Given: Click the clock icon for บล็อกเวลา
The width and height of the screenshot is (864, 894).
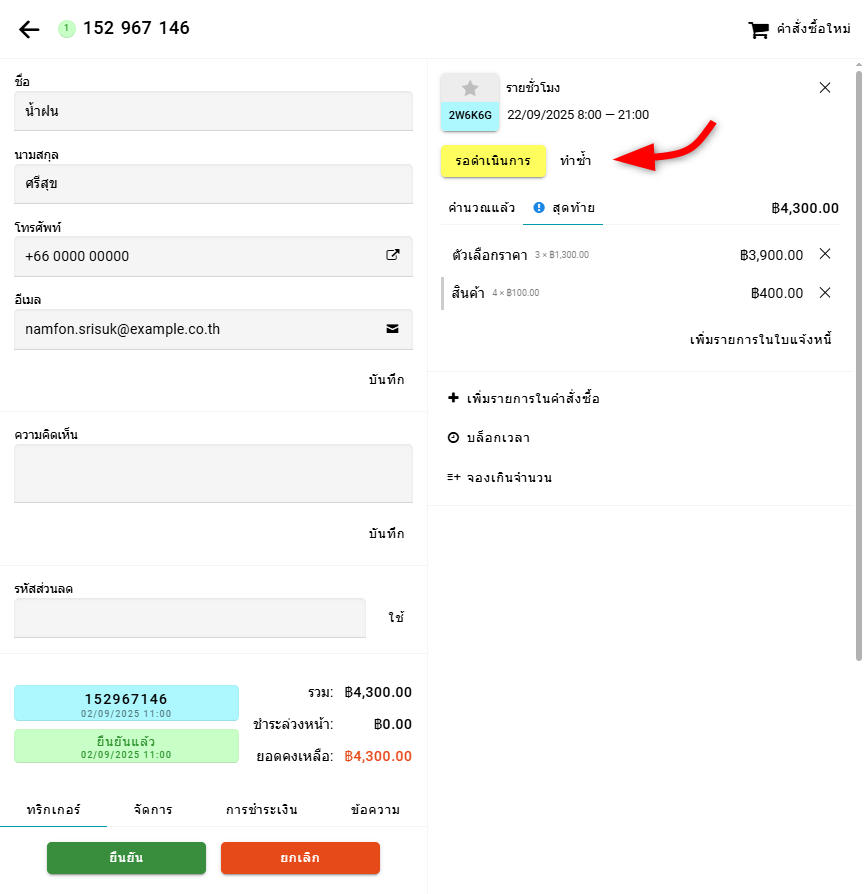Looking at the screenshot, I should tap(453, 438).
